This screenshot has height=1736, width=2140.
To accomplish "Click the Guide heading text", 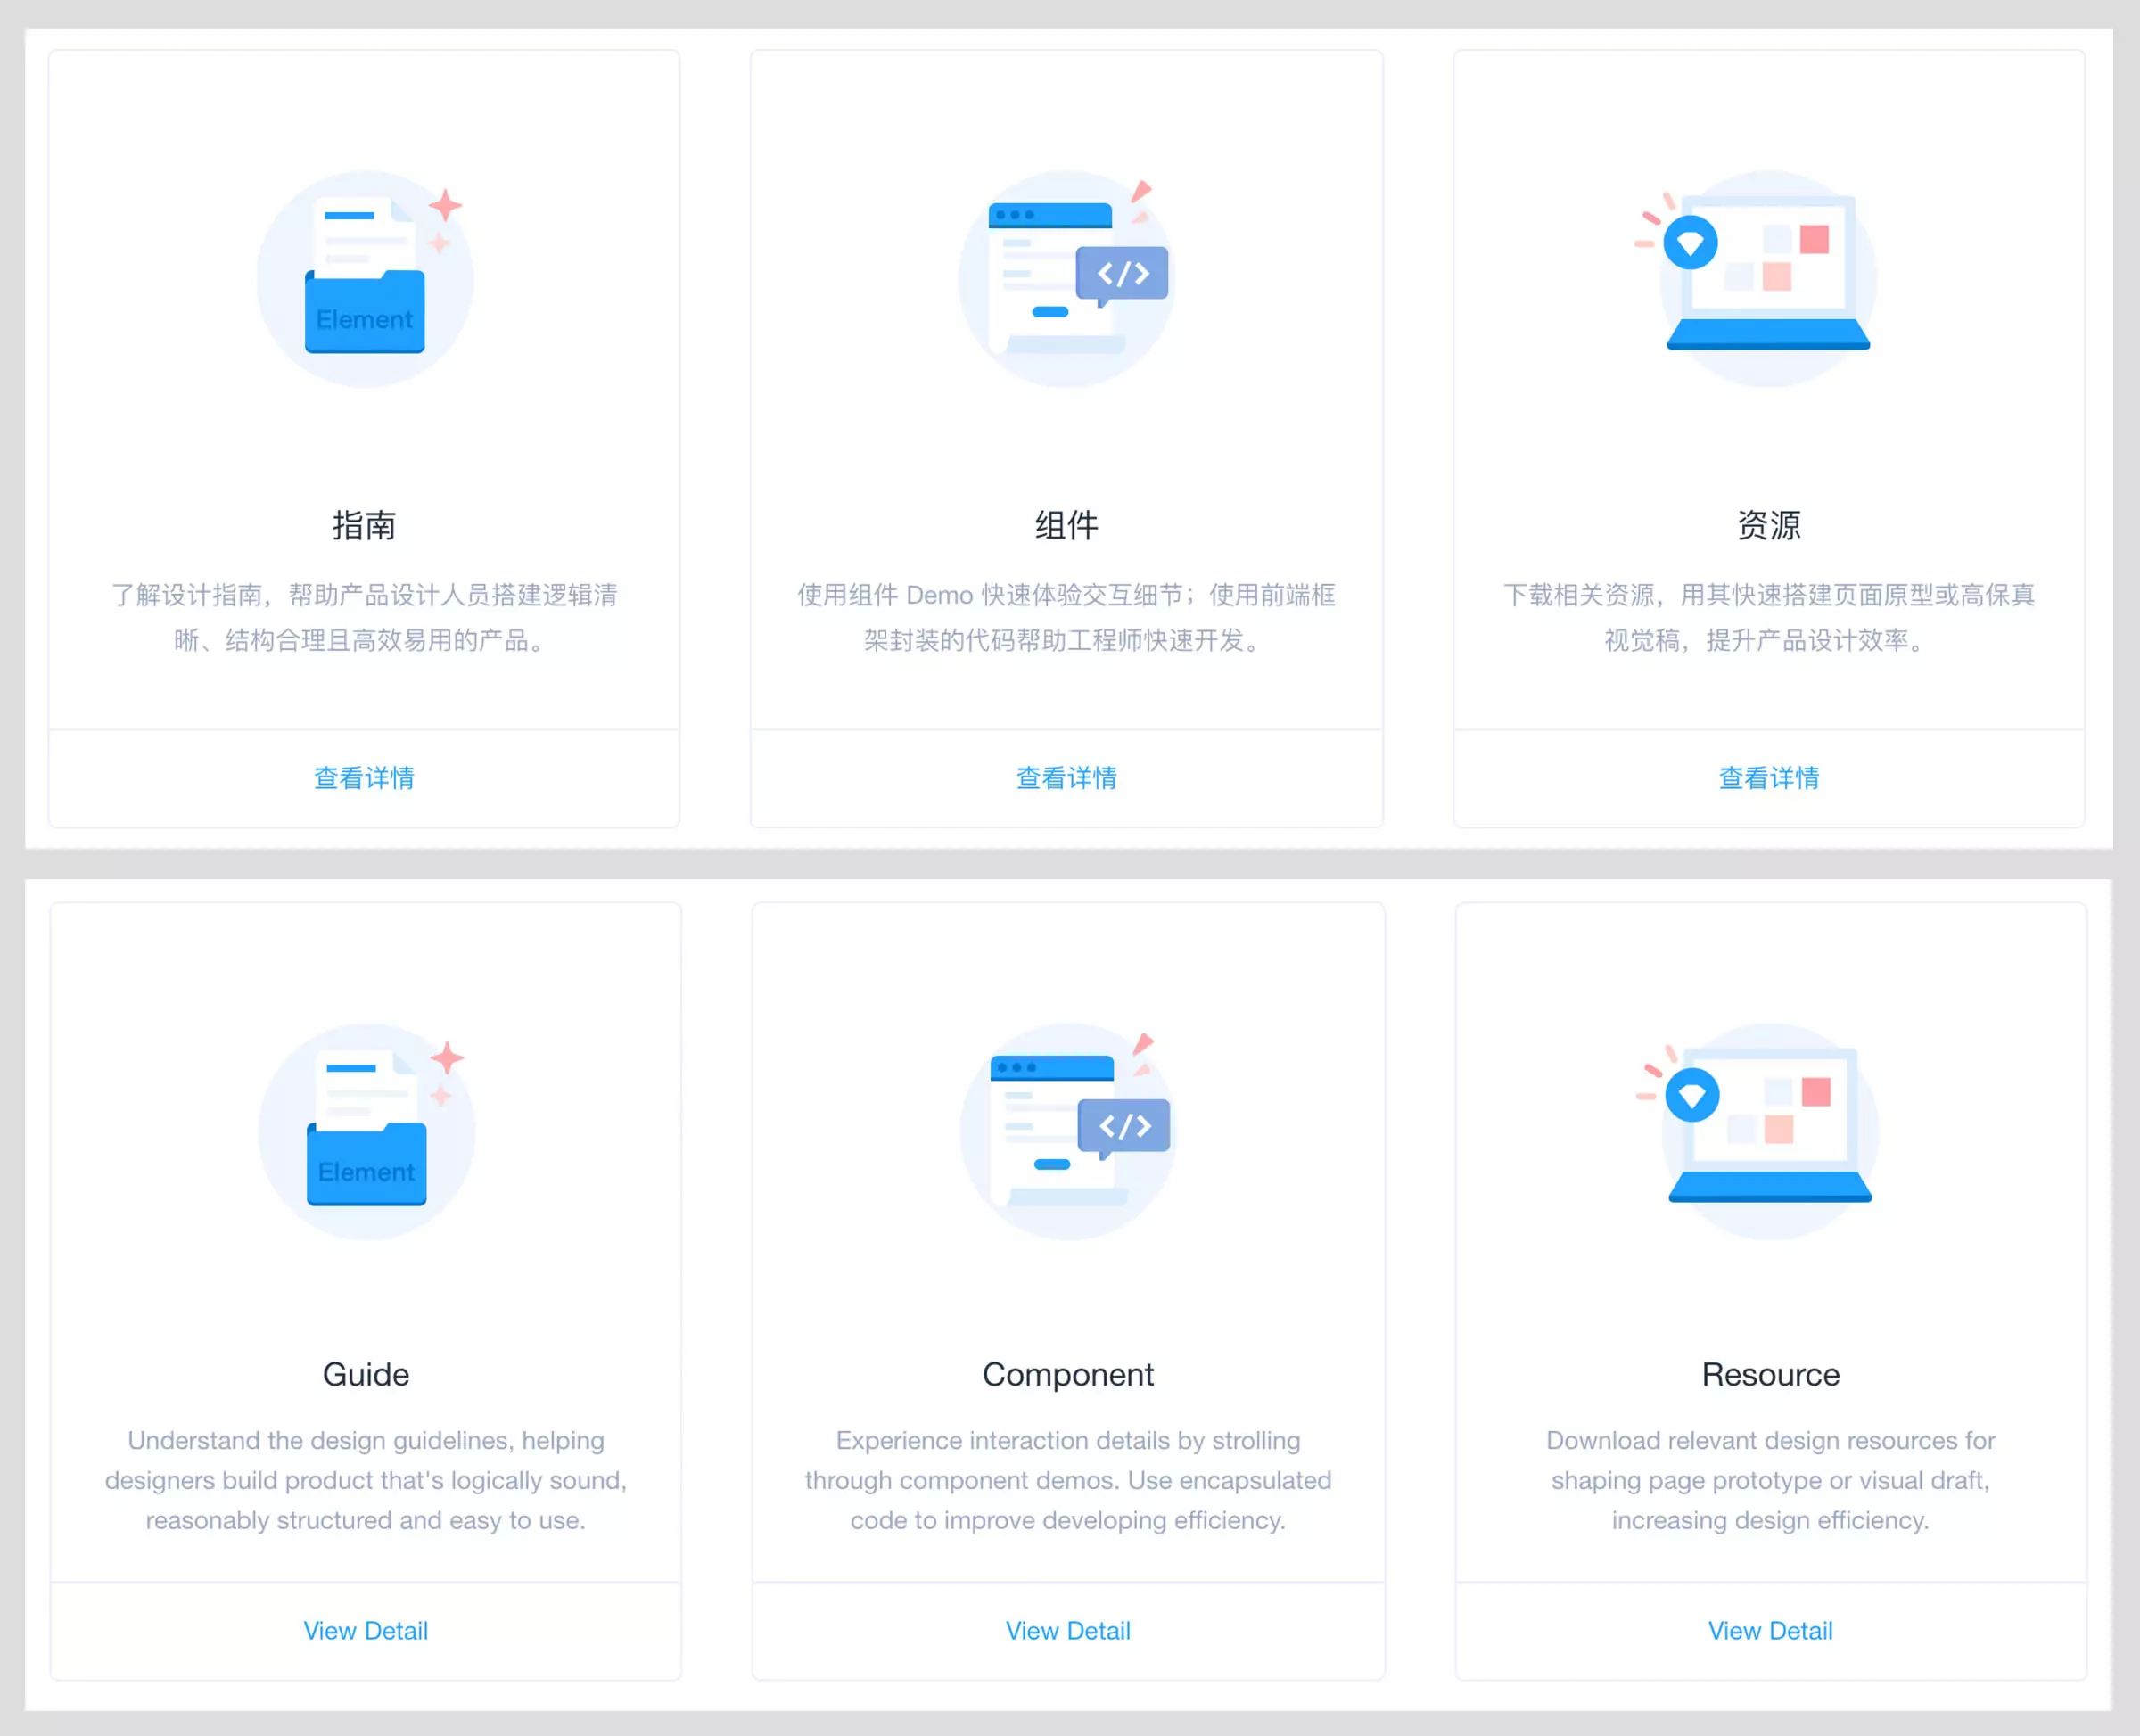I will 366,1374.
